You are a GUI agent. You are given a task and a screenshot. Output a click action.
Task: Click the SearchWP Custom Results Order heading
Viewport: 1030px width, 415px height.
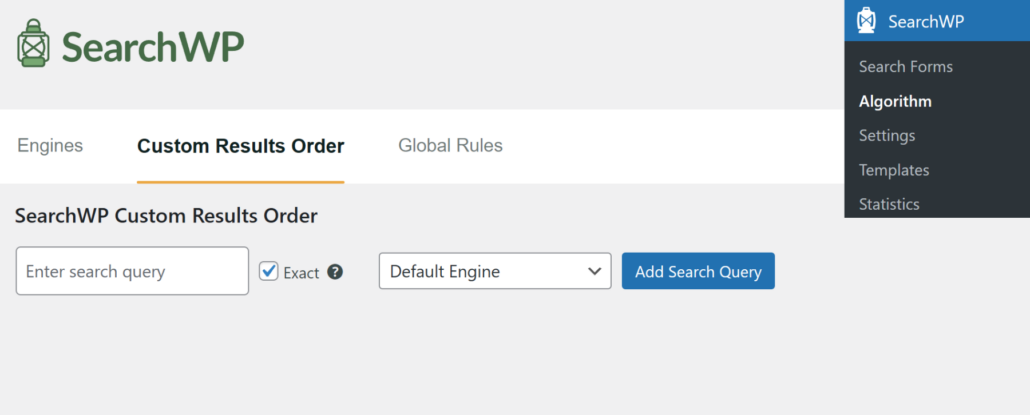pos(166,216)
